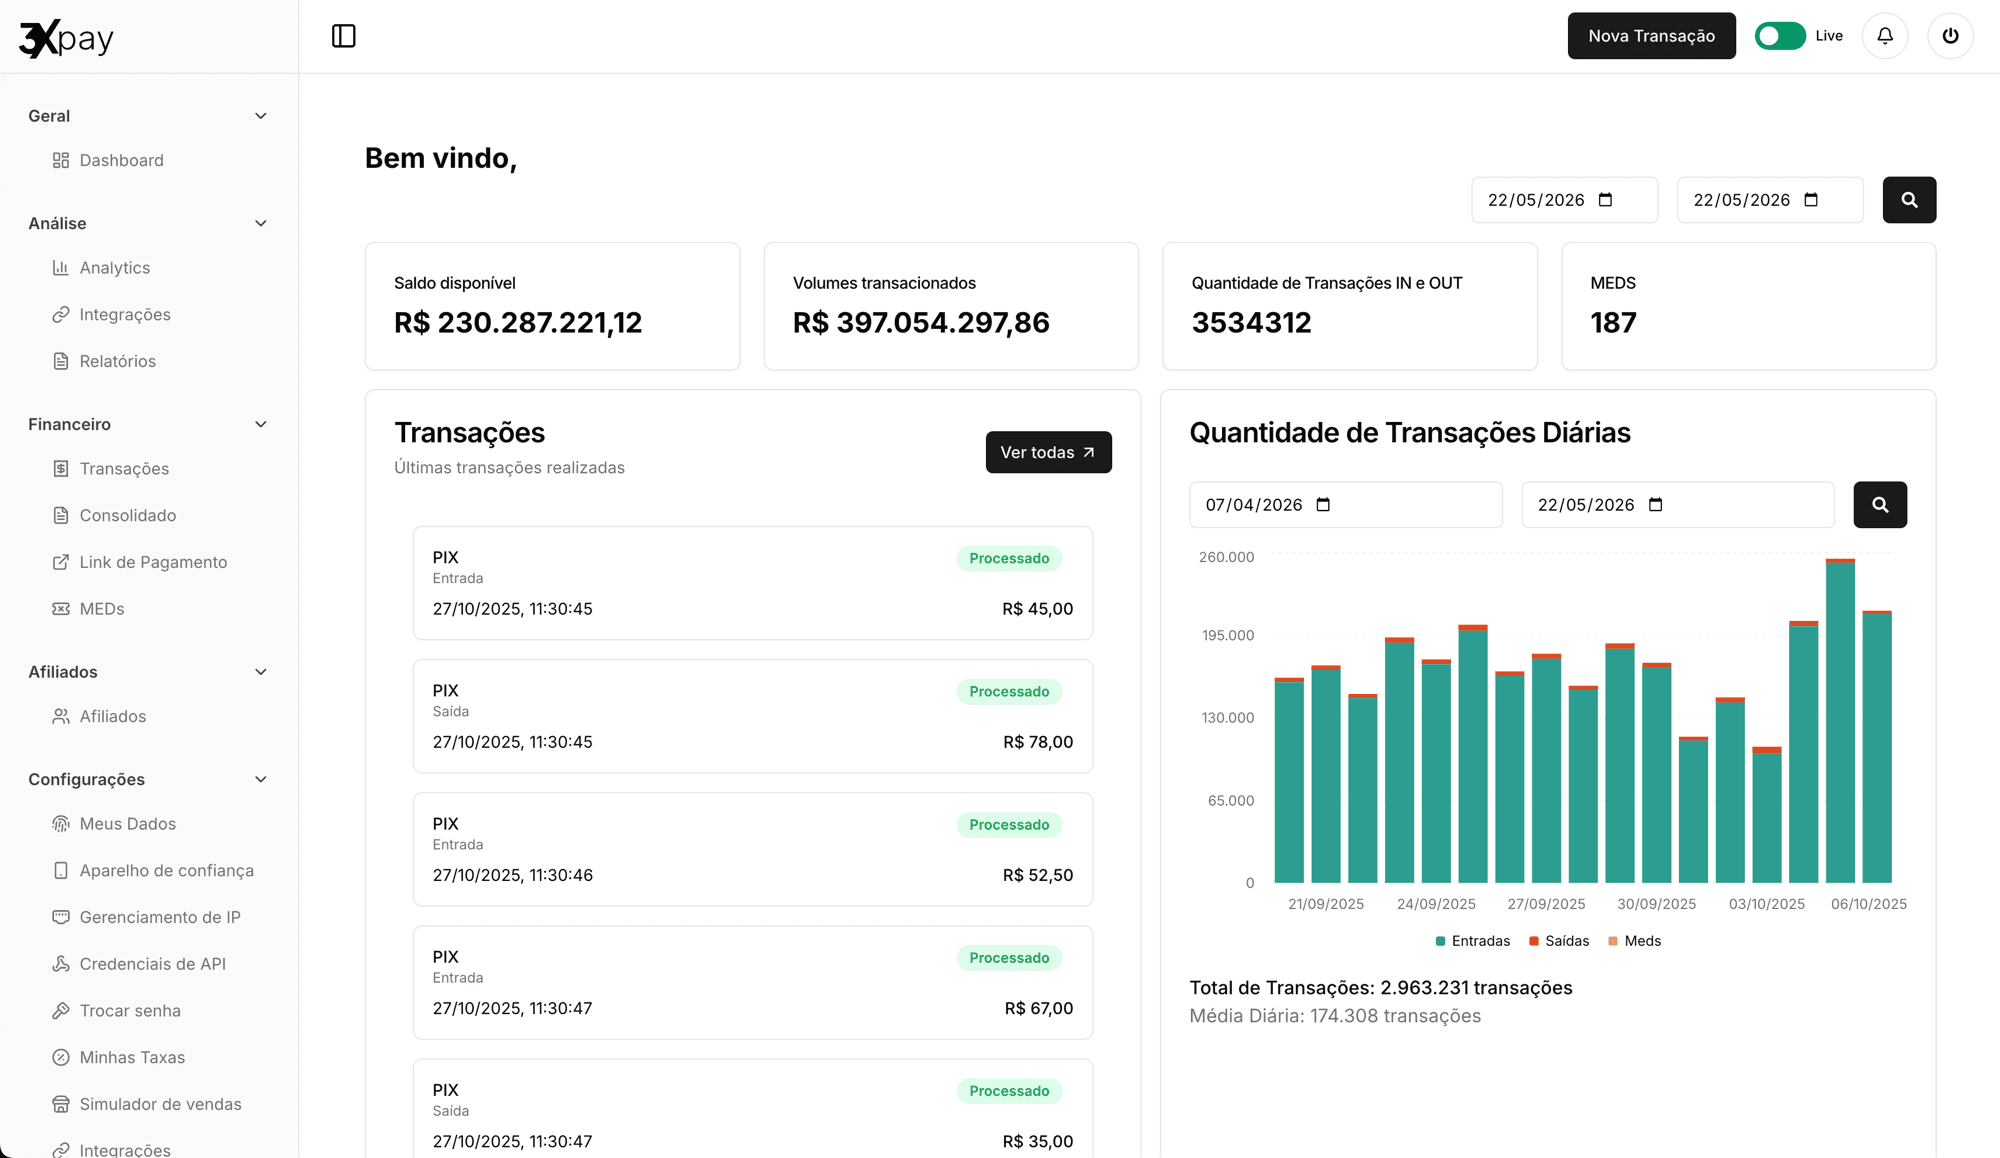Toggle Meds series in chart legend
The height and width of the screenshot is (1158, 2000).
(x=1634, y=941)
